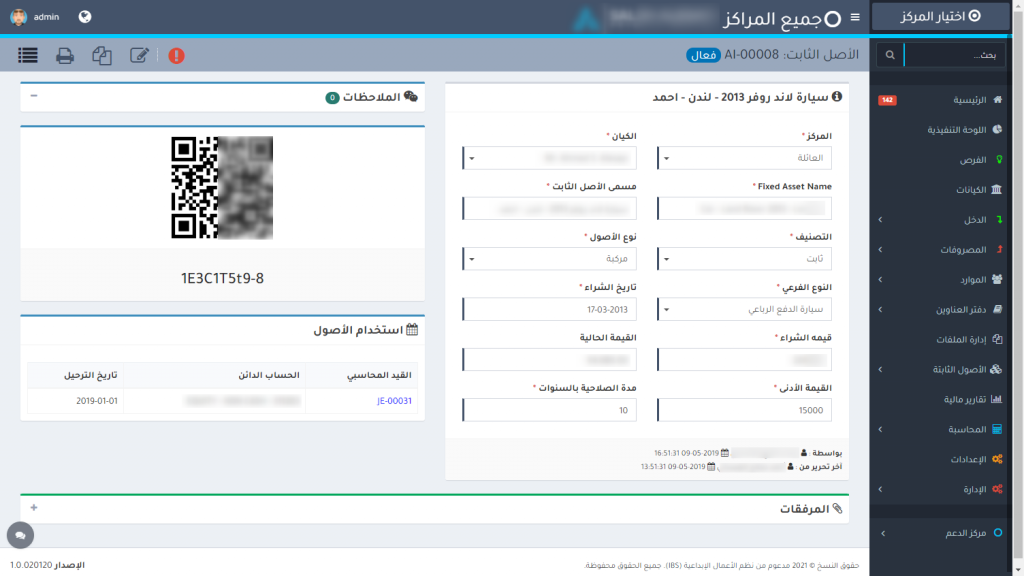Expand the المرفقات attachments panel
This screenshot has height=576, width=1024.
pyautogui.click(x=34, y=508)
